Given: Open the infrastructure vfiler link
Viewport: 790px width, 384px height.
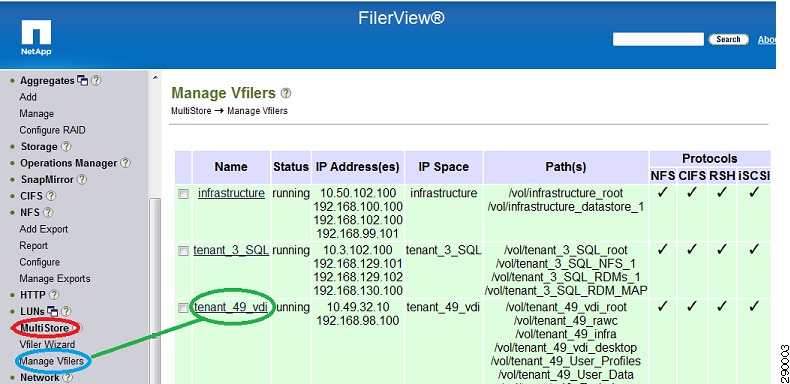Looking at the screenshot, I should 231,194.
